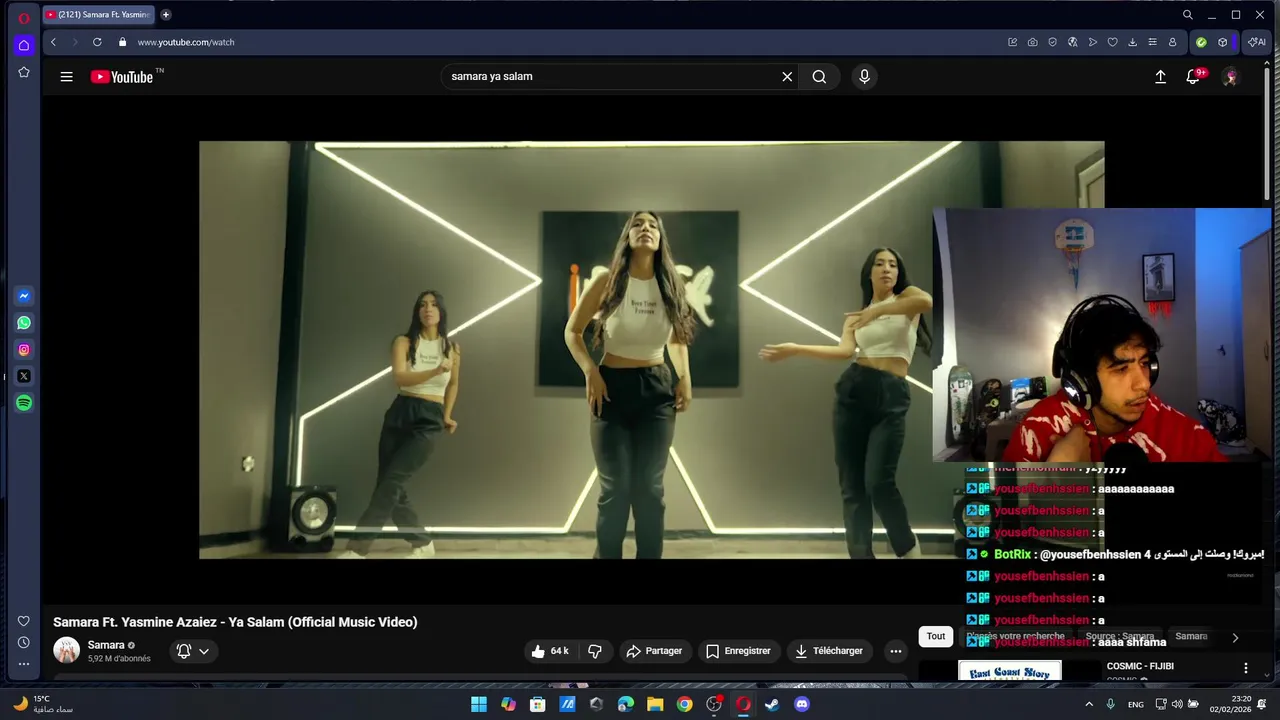This screenshot has width=1280, height=720.
Task: Open sidebar history clock icon
Action: tap(24, 643)
